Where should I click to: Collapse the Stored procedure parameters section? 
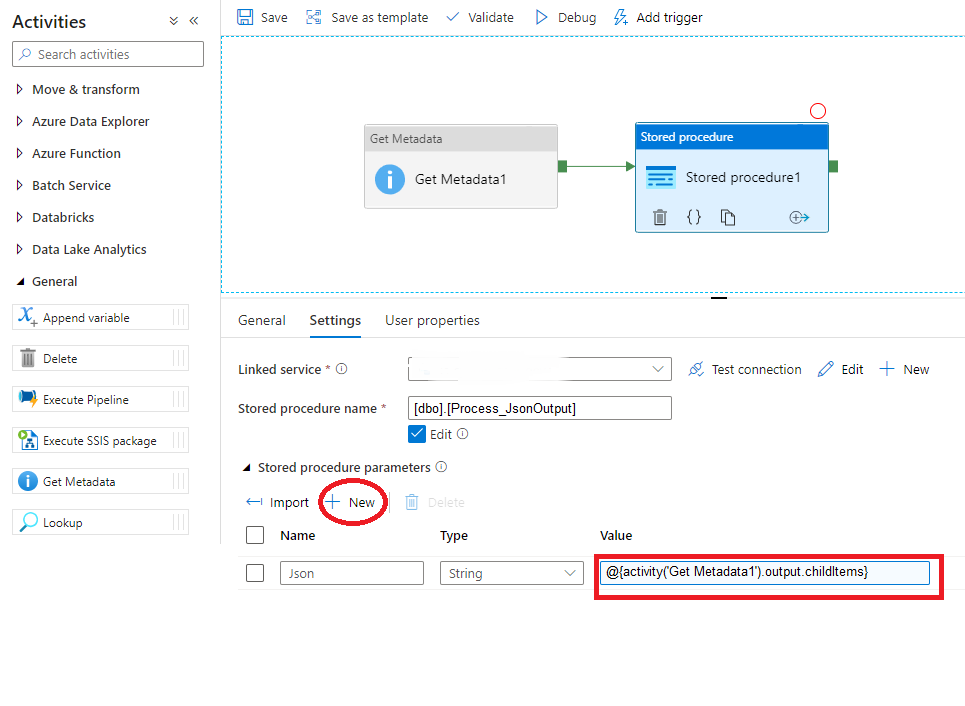click(246, 468)
